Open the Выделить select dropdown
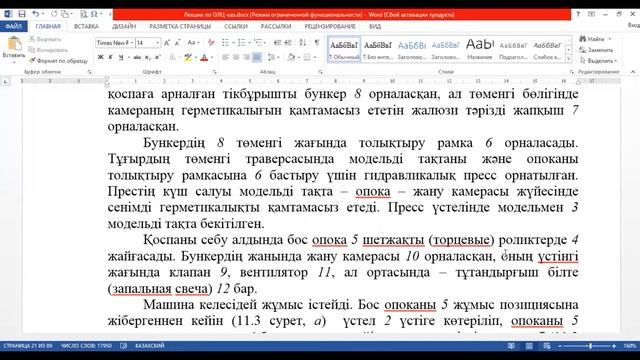This screenshot has height=360, width=640. tap(599, 60)
